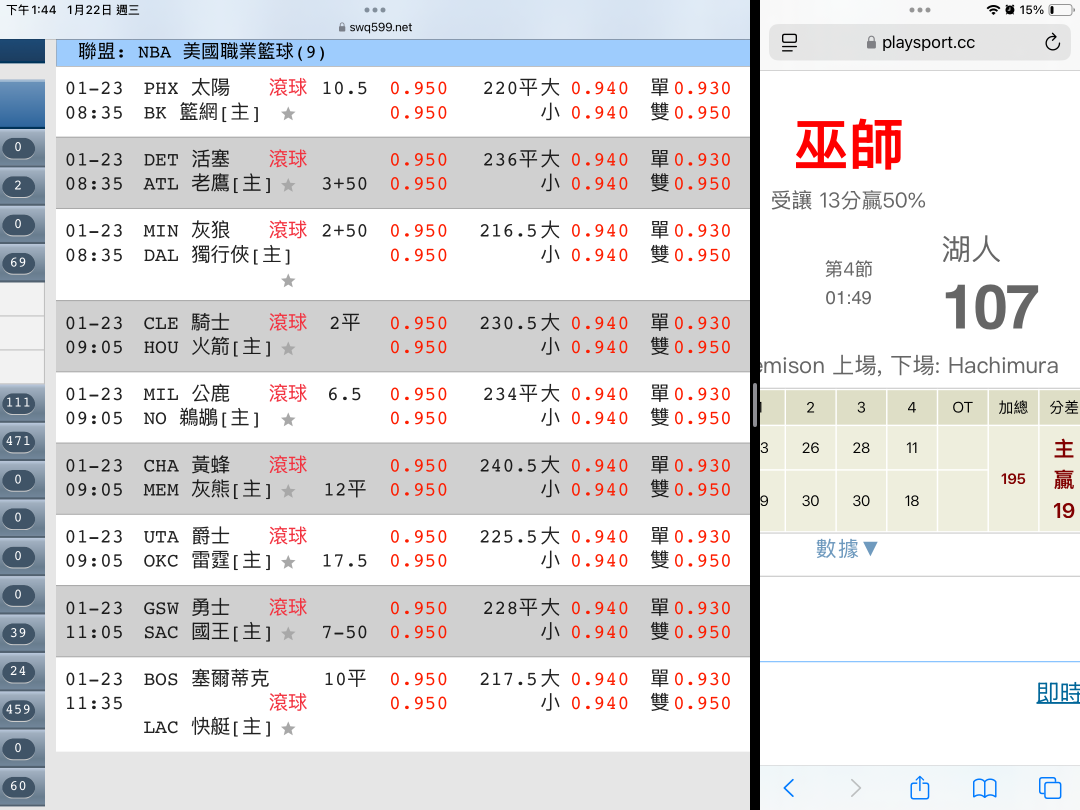Pick 217.5大 over odds 0.940
This screenshot has height=810, width=1080.
click(x=600, y=679)
